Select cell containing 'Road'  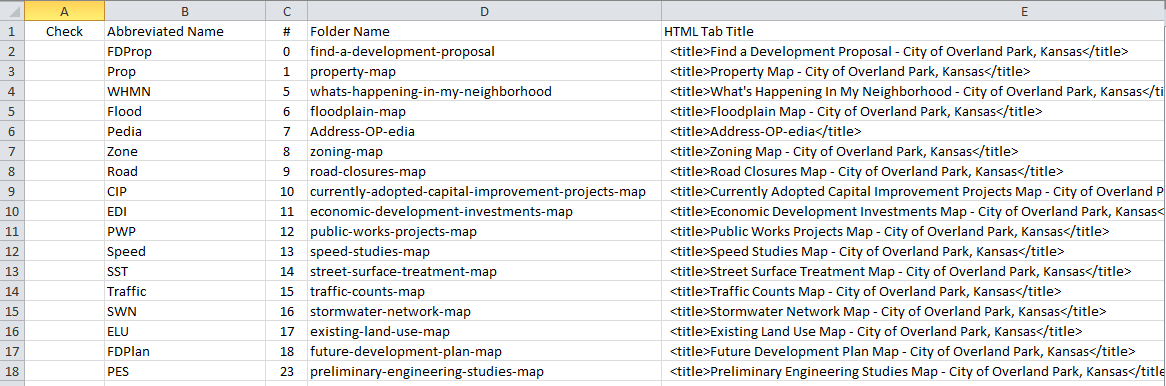[185, 172]
